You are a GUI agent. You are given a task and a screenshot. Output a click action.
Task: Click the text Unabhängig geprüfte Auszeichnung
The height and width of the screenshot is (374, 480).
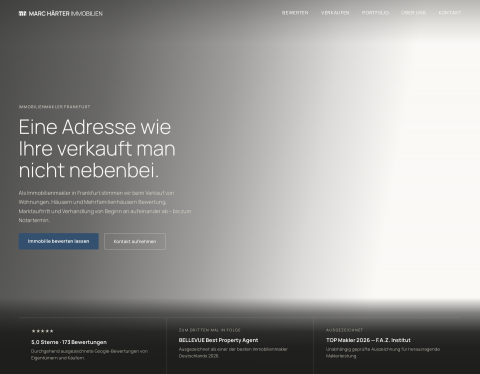point(383,353)
